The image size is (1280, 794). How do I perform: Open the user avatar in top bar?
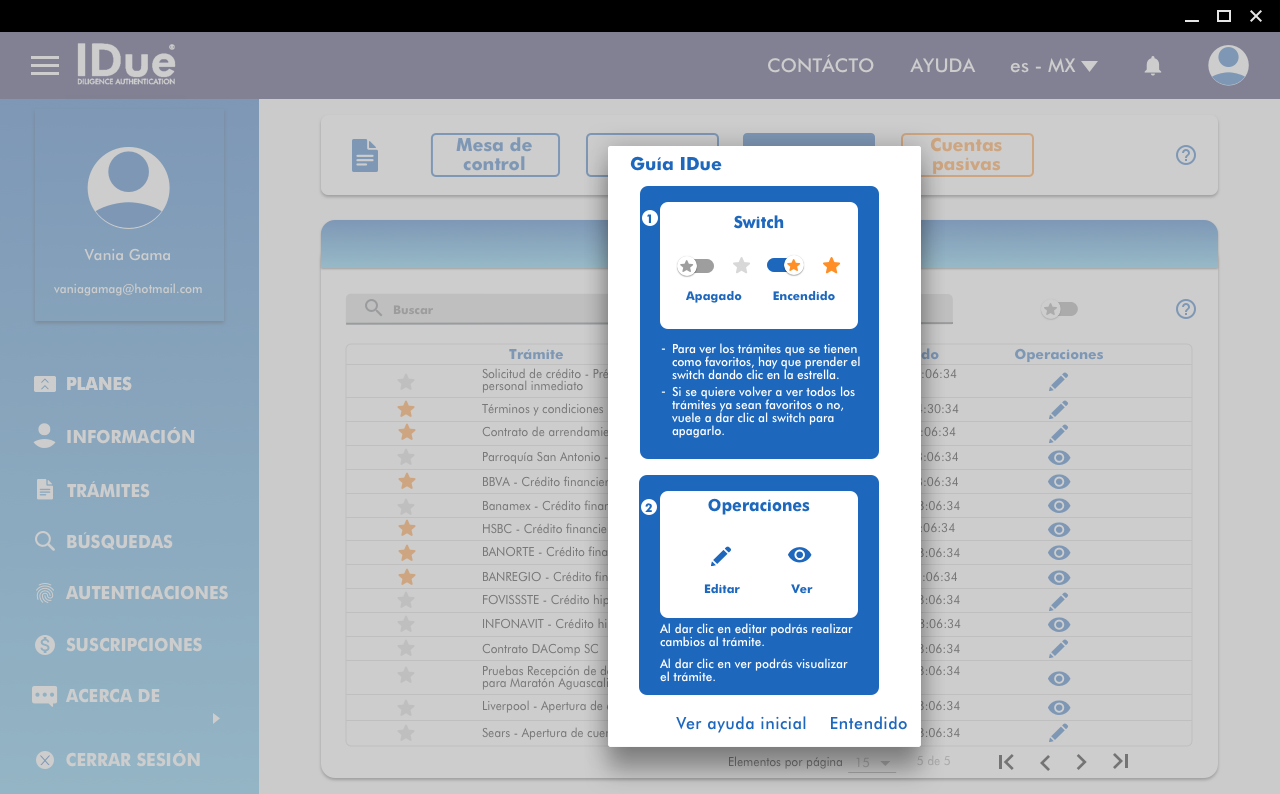coord(1227,66)
